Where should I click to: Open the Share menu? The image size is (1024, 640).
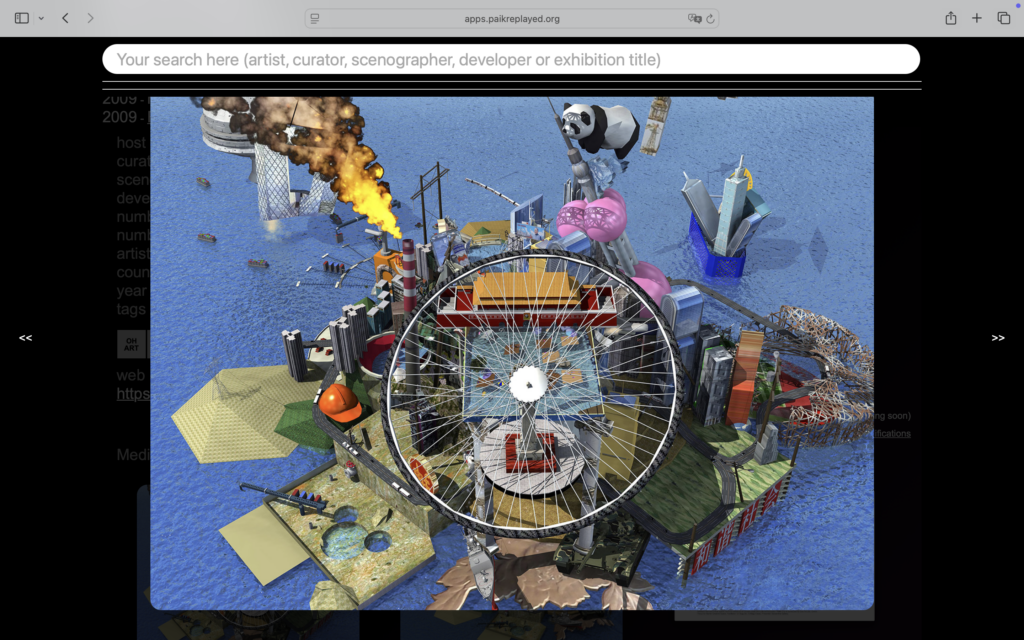[x=950, y=18]
